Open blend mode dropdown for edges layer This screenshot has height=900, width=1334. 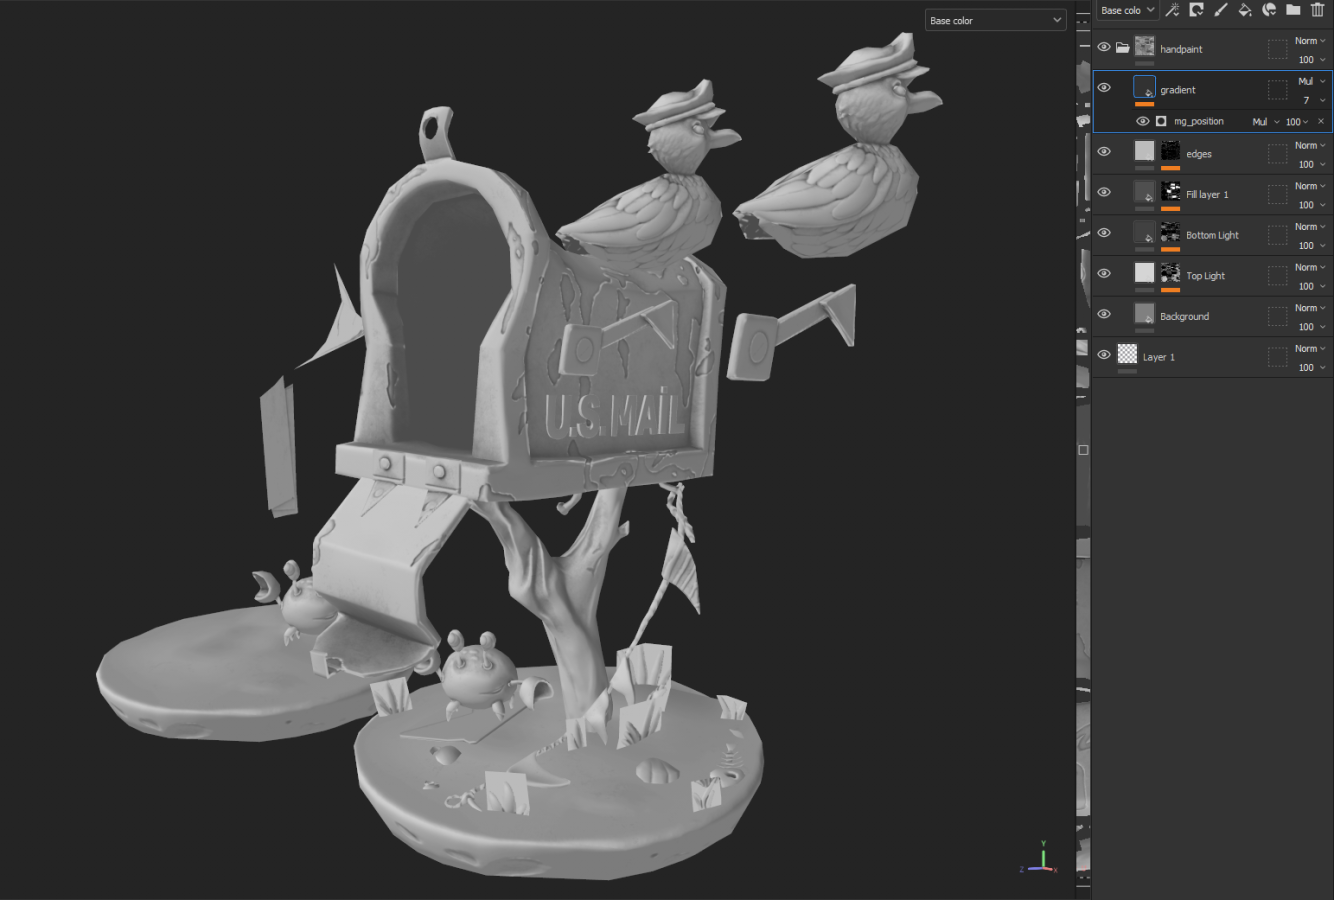pos(1310,145)
